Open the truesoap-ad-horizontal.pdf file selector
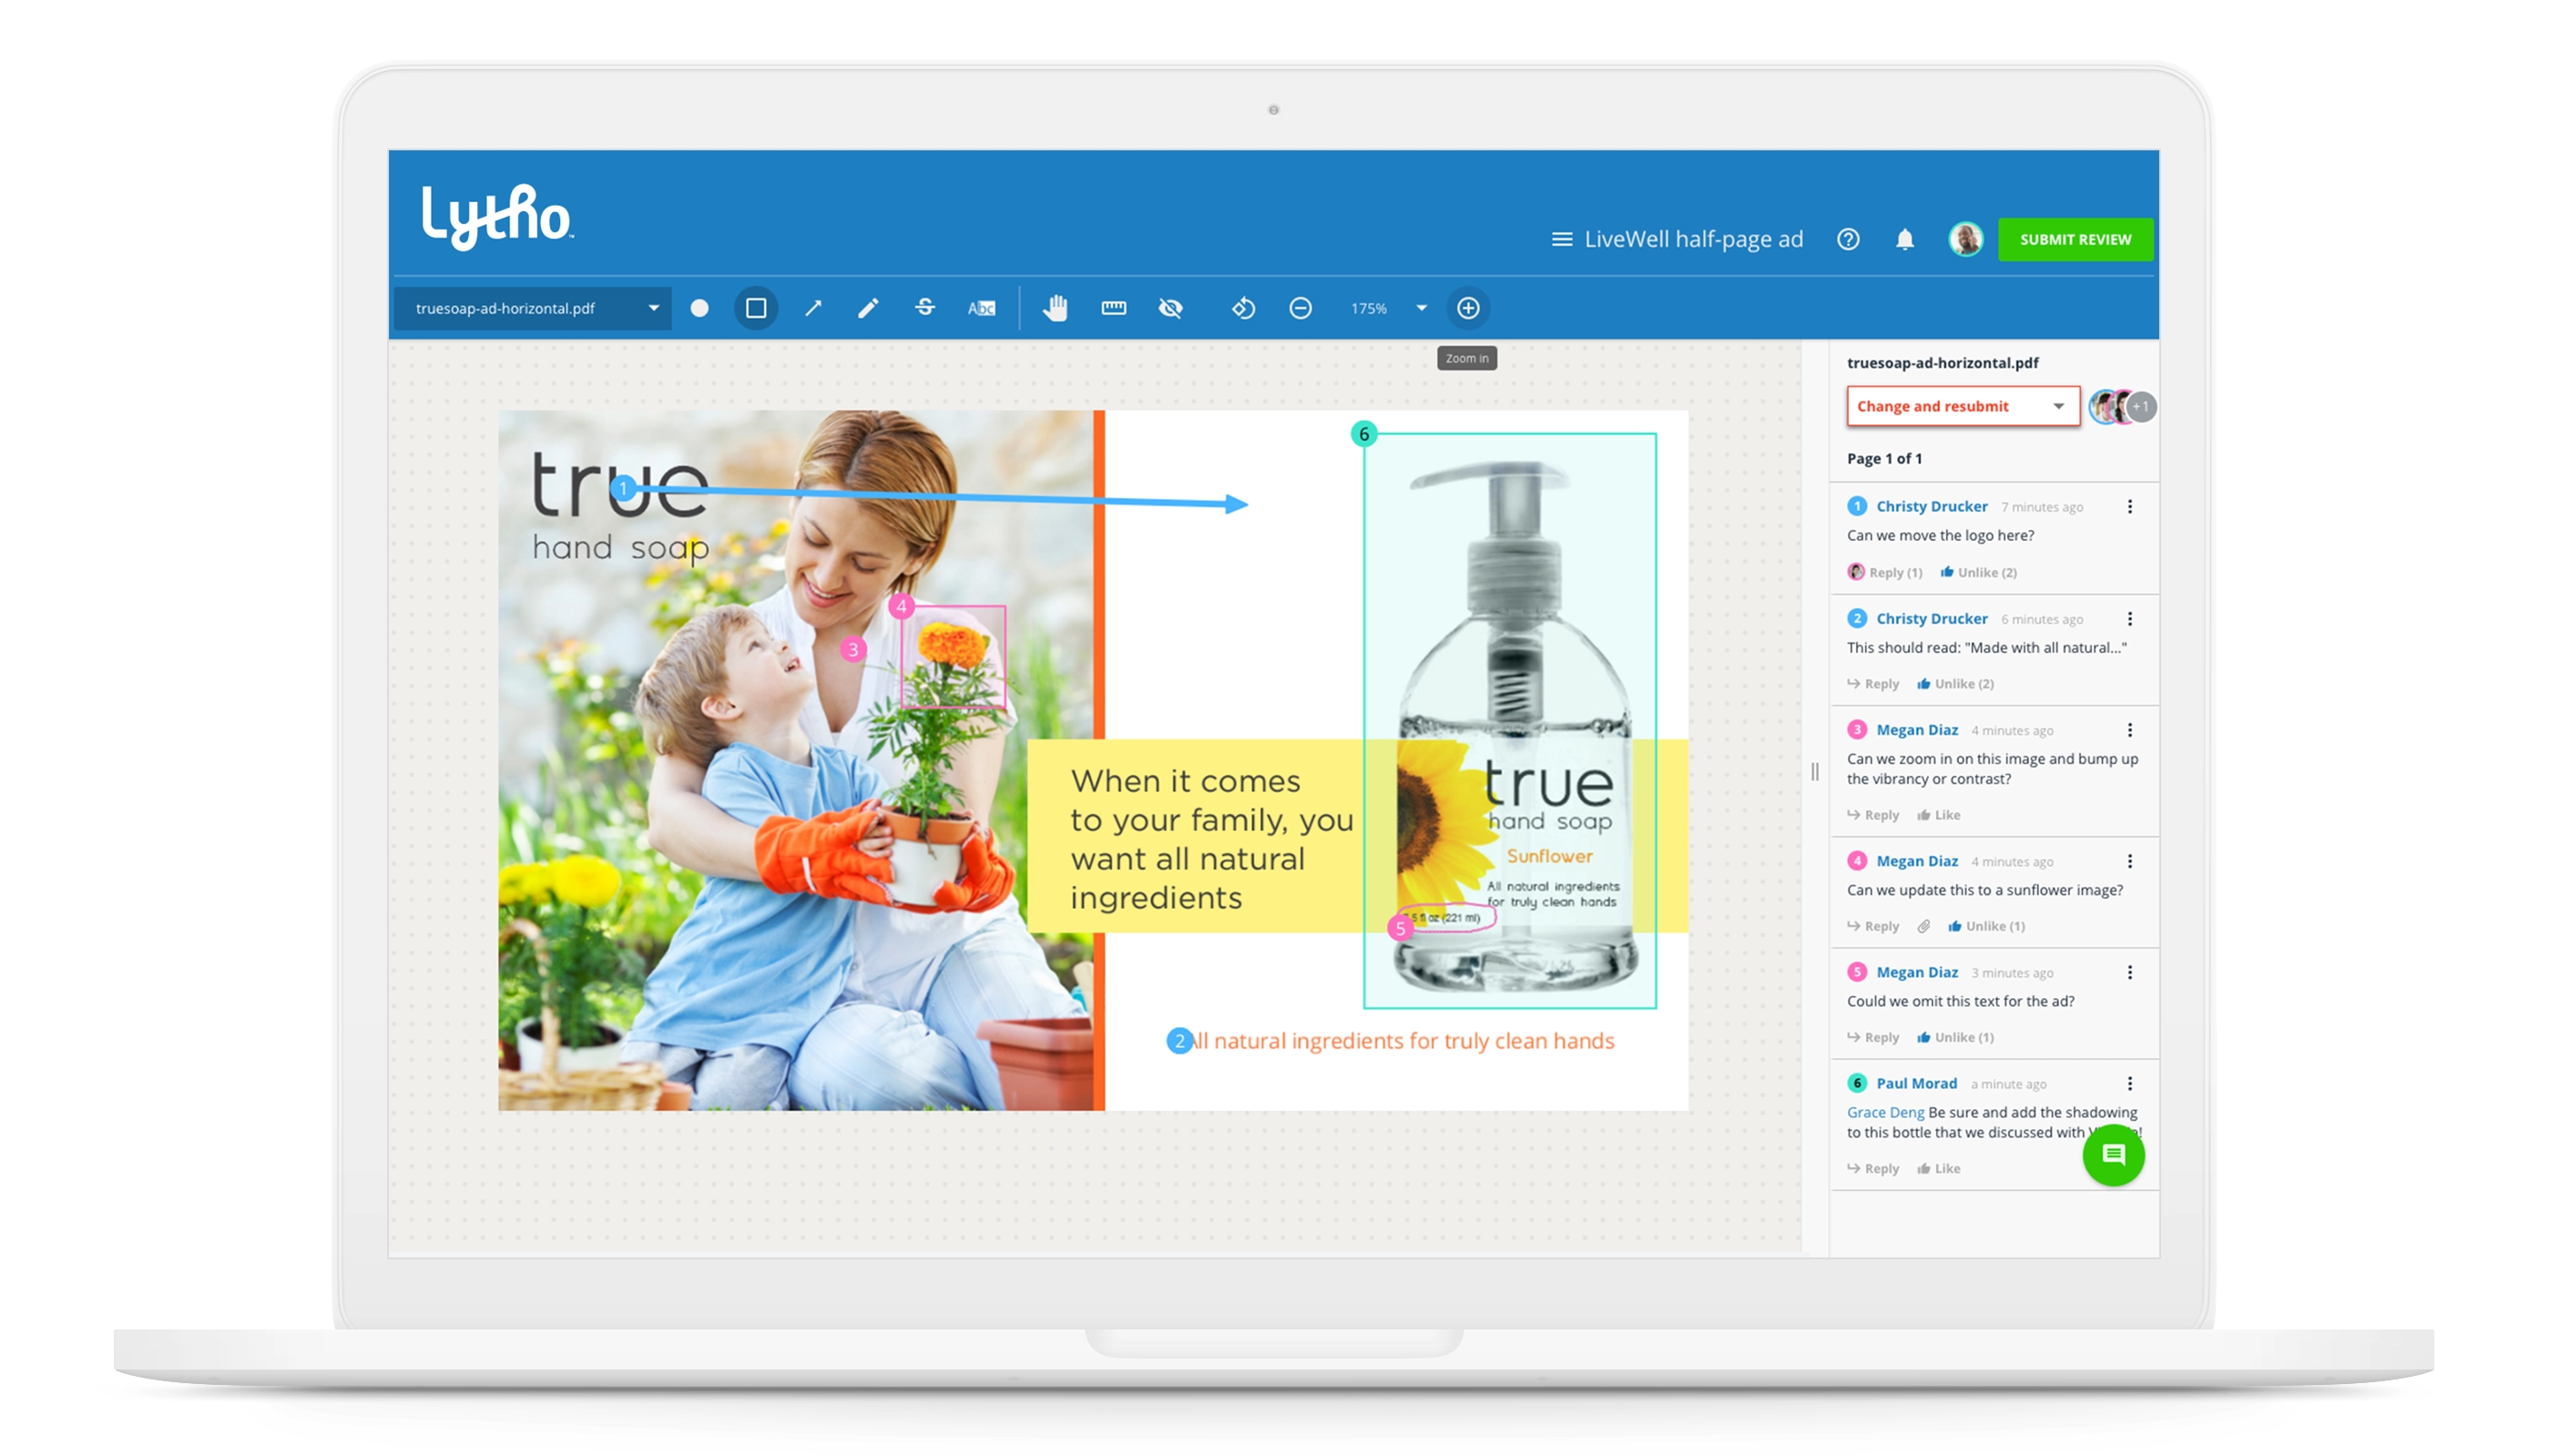The image size is (2550, 1456). [x=533, y=308]
